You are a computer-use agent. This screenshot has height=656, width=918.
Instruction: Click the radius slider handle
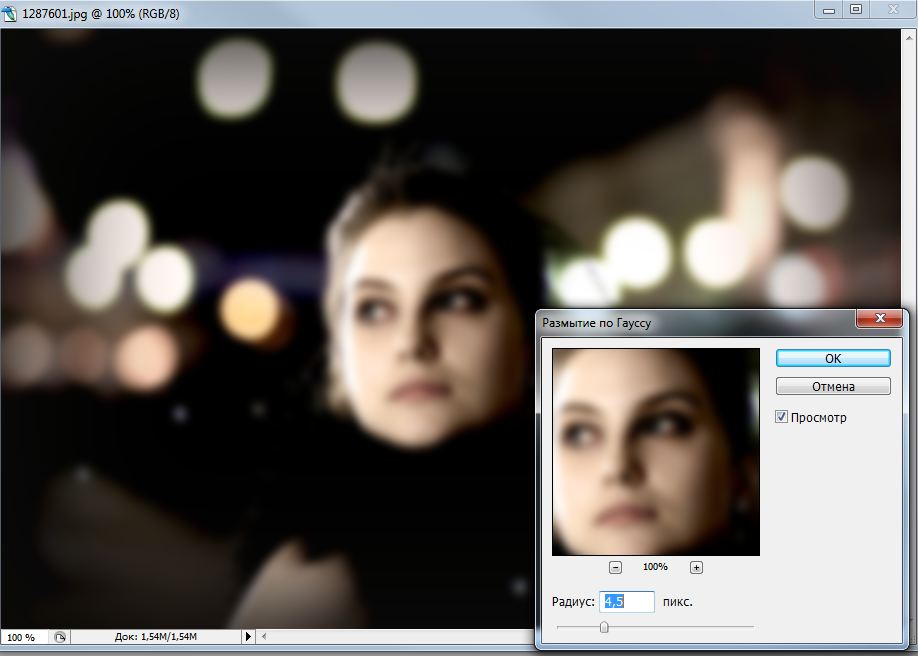point(604,627)
